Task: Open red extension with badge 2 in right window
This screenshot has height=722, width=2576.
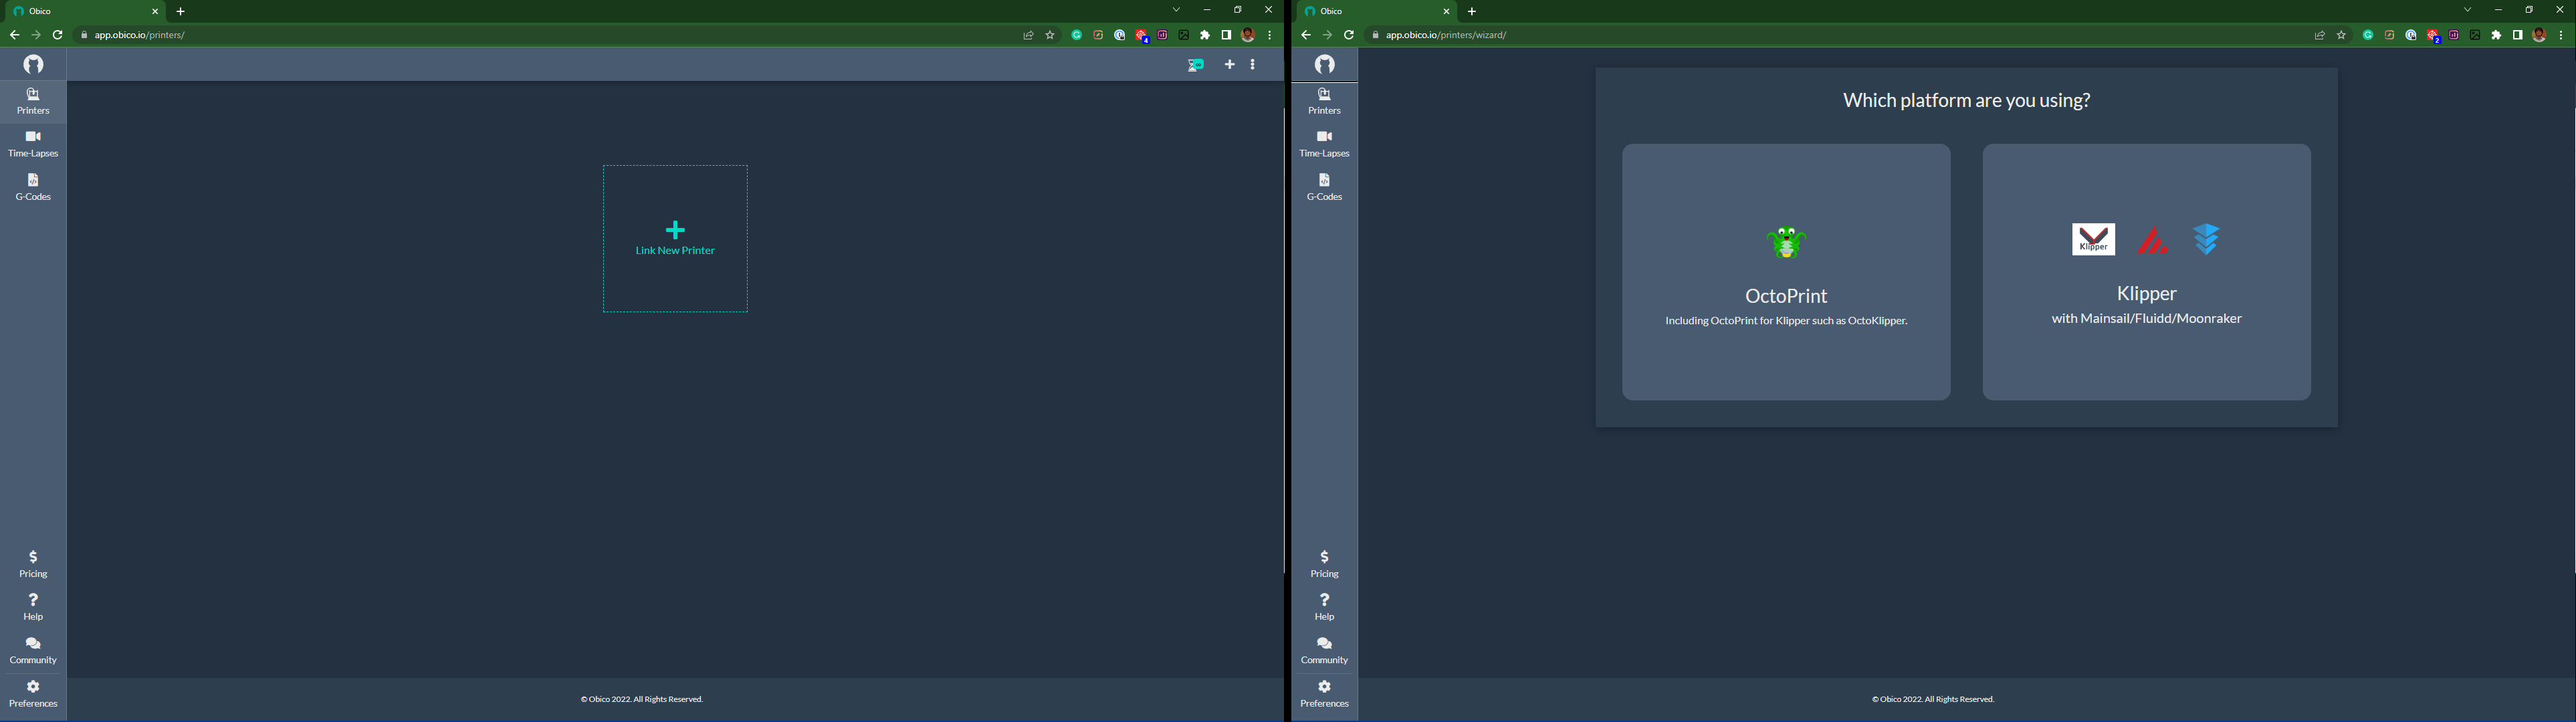Action: (2433, 36)
